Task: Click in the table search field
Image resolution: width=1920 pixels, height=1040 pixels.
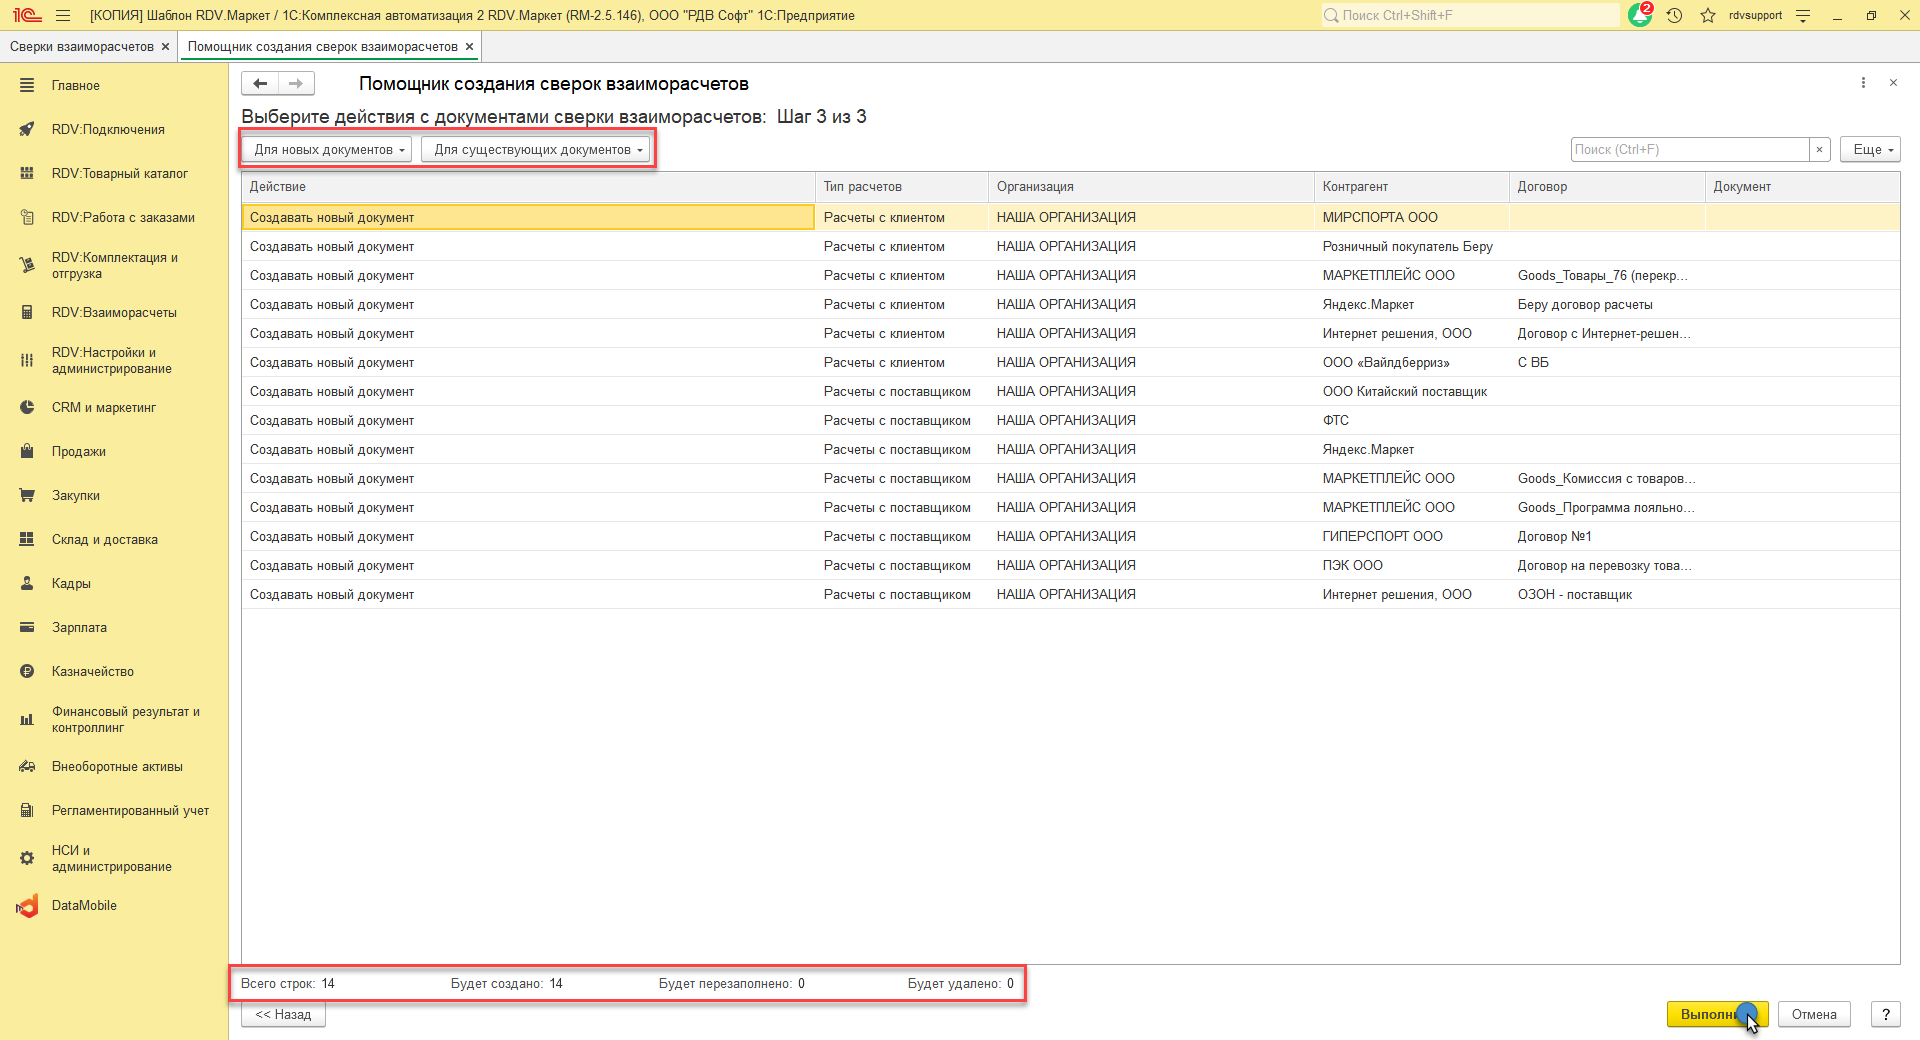Action: pyautogui.click(x=1689, y=150)
